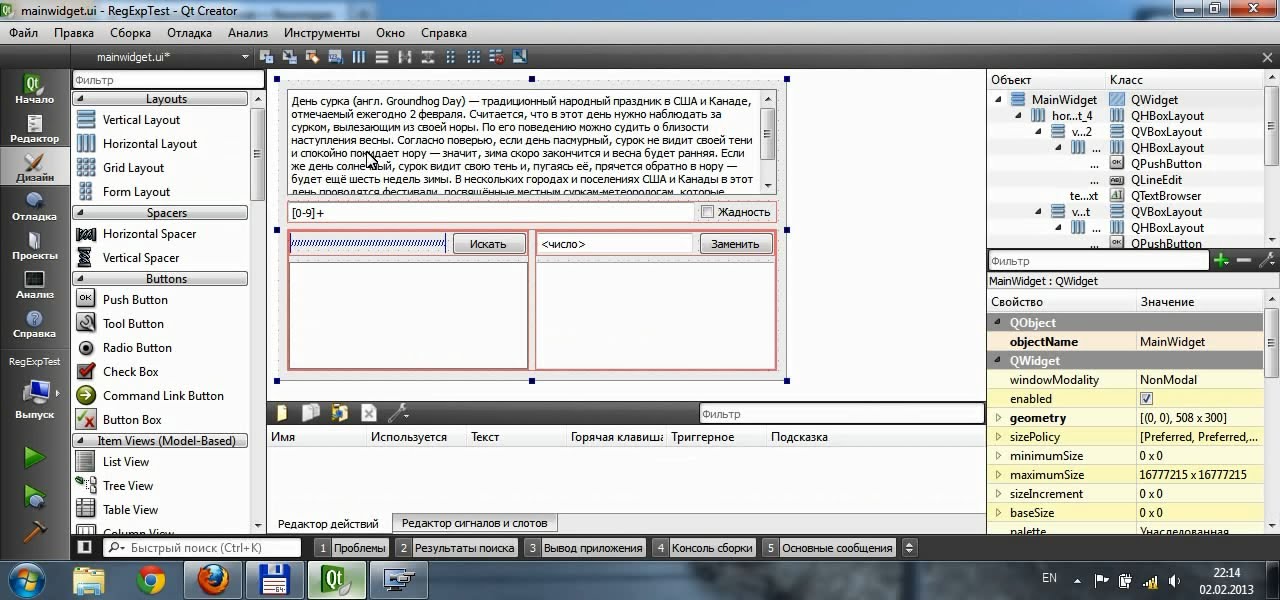This screenshot has height=600, width=1280.
Task: Open Firefox from the Windows taskbar
Action: click(212, 578)
